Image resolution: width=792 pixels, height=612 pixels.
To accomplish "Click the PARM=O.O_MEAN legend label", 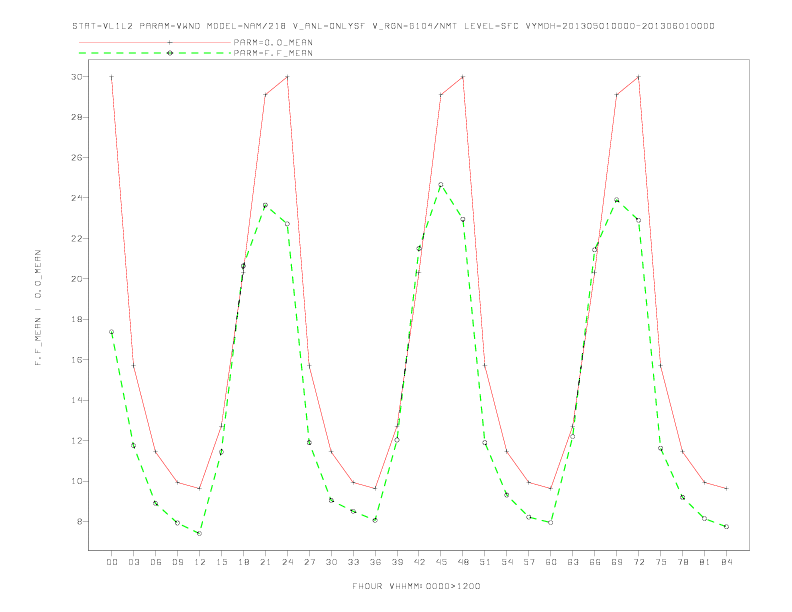I will pyautogui.click(x=273, y=42).
